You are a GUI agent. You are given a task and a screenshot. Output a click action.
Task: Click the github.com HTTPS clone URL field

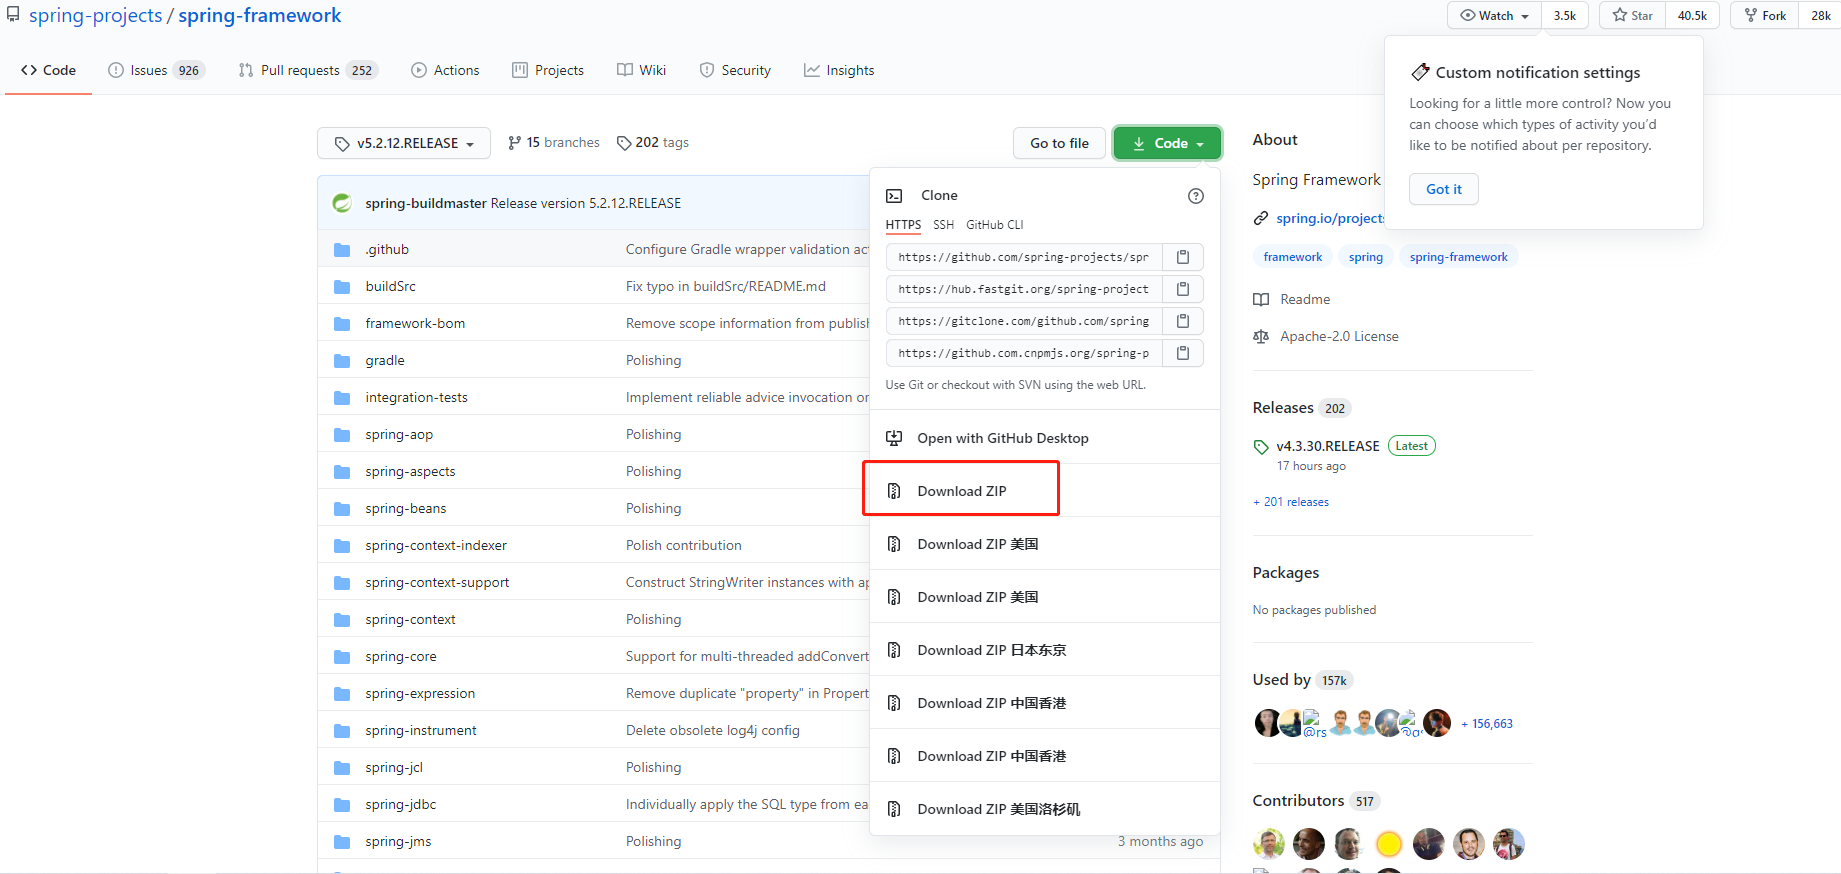[x=1024, y=257]
